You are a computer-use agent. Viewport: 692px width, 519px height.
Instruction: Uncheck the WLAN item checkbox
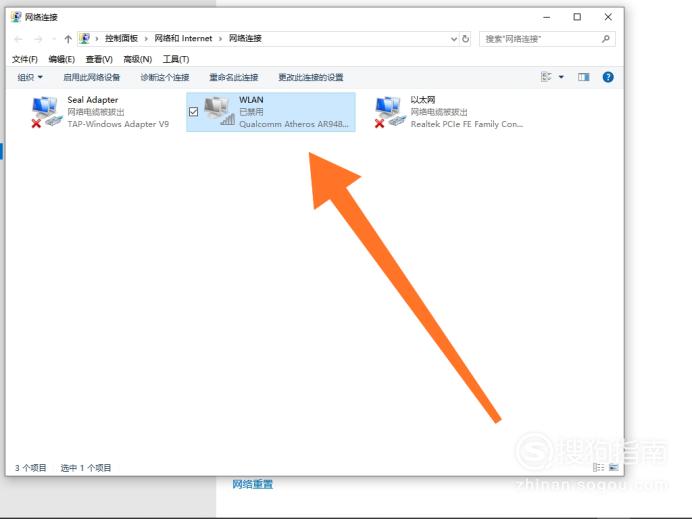194,111
